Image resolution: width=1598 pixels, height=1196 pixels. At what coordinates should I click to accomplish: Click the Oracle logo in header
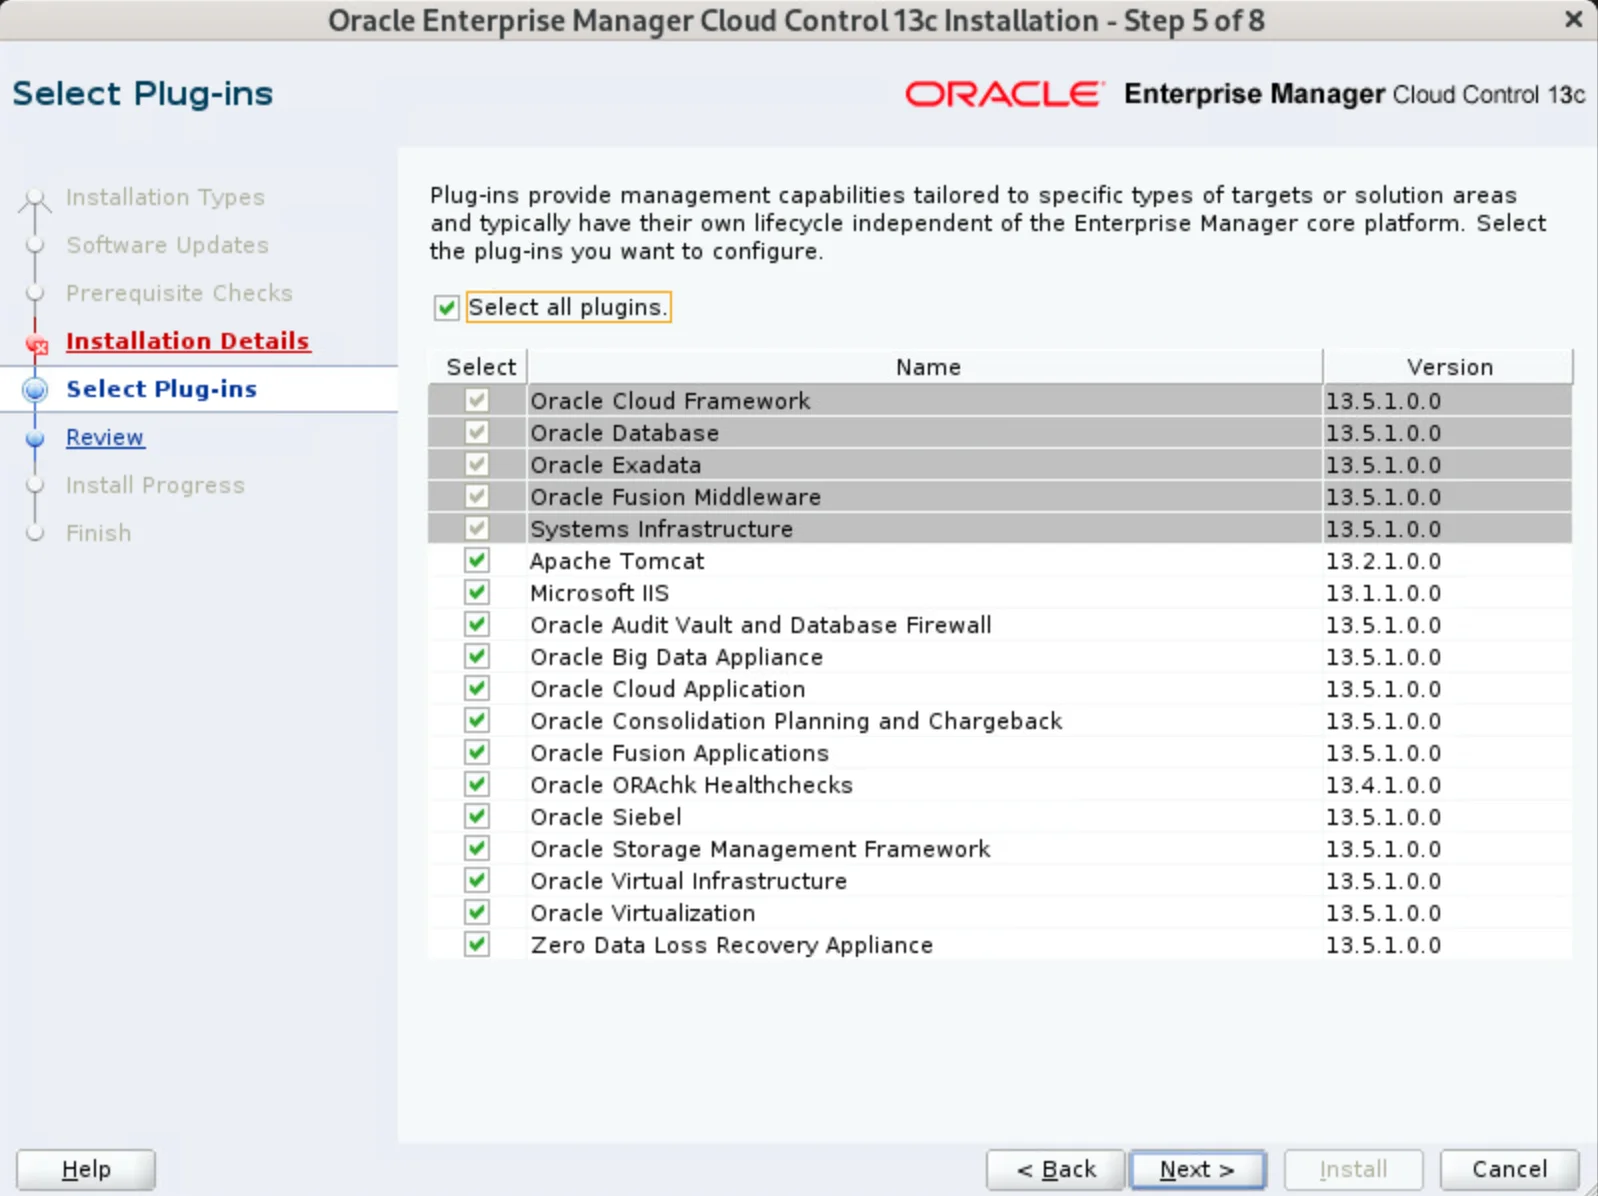coord(1004,94)
